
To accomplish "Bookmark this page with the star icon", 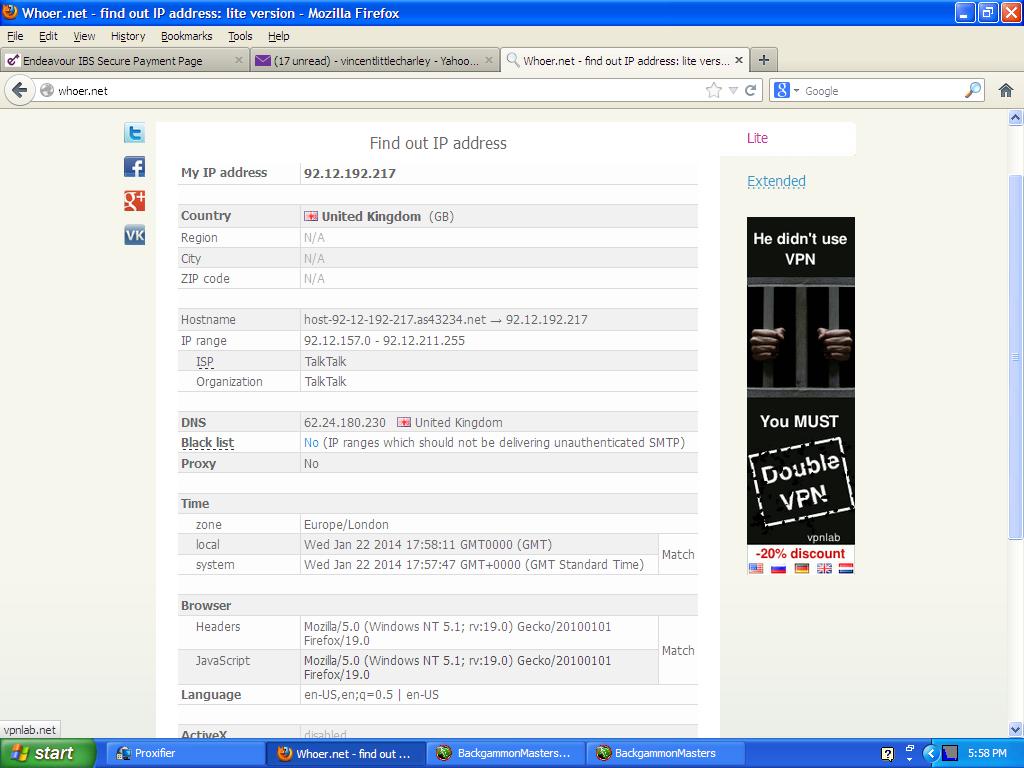I will point(714,90).
